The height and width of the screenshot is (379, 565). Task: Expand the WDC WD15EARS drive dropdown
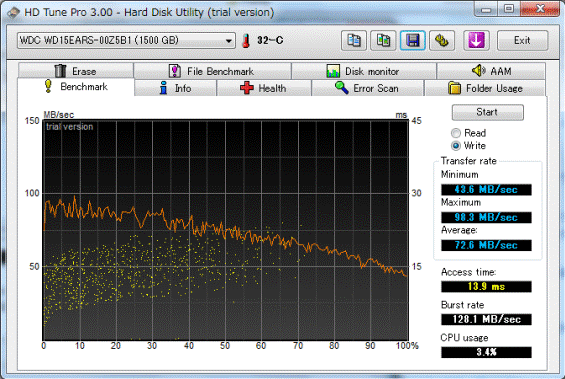coord(126,40)
